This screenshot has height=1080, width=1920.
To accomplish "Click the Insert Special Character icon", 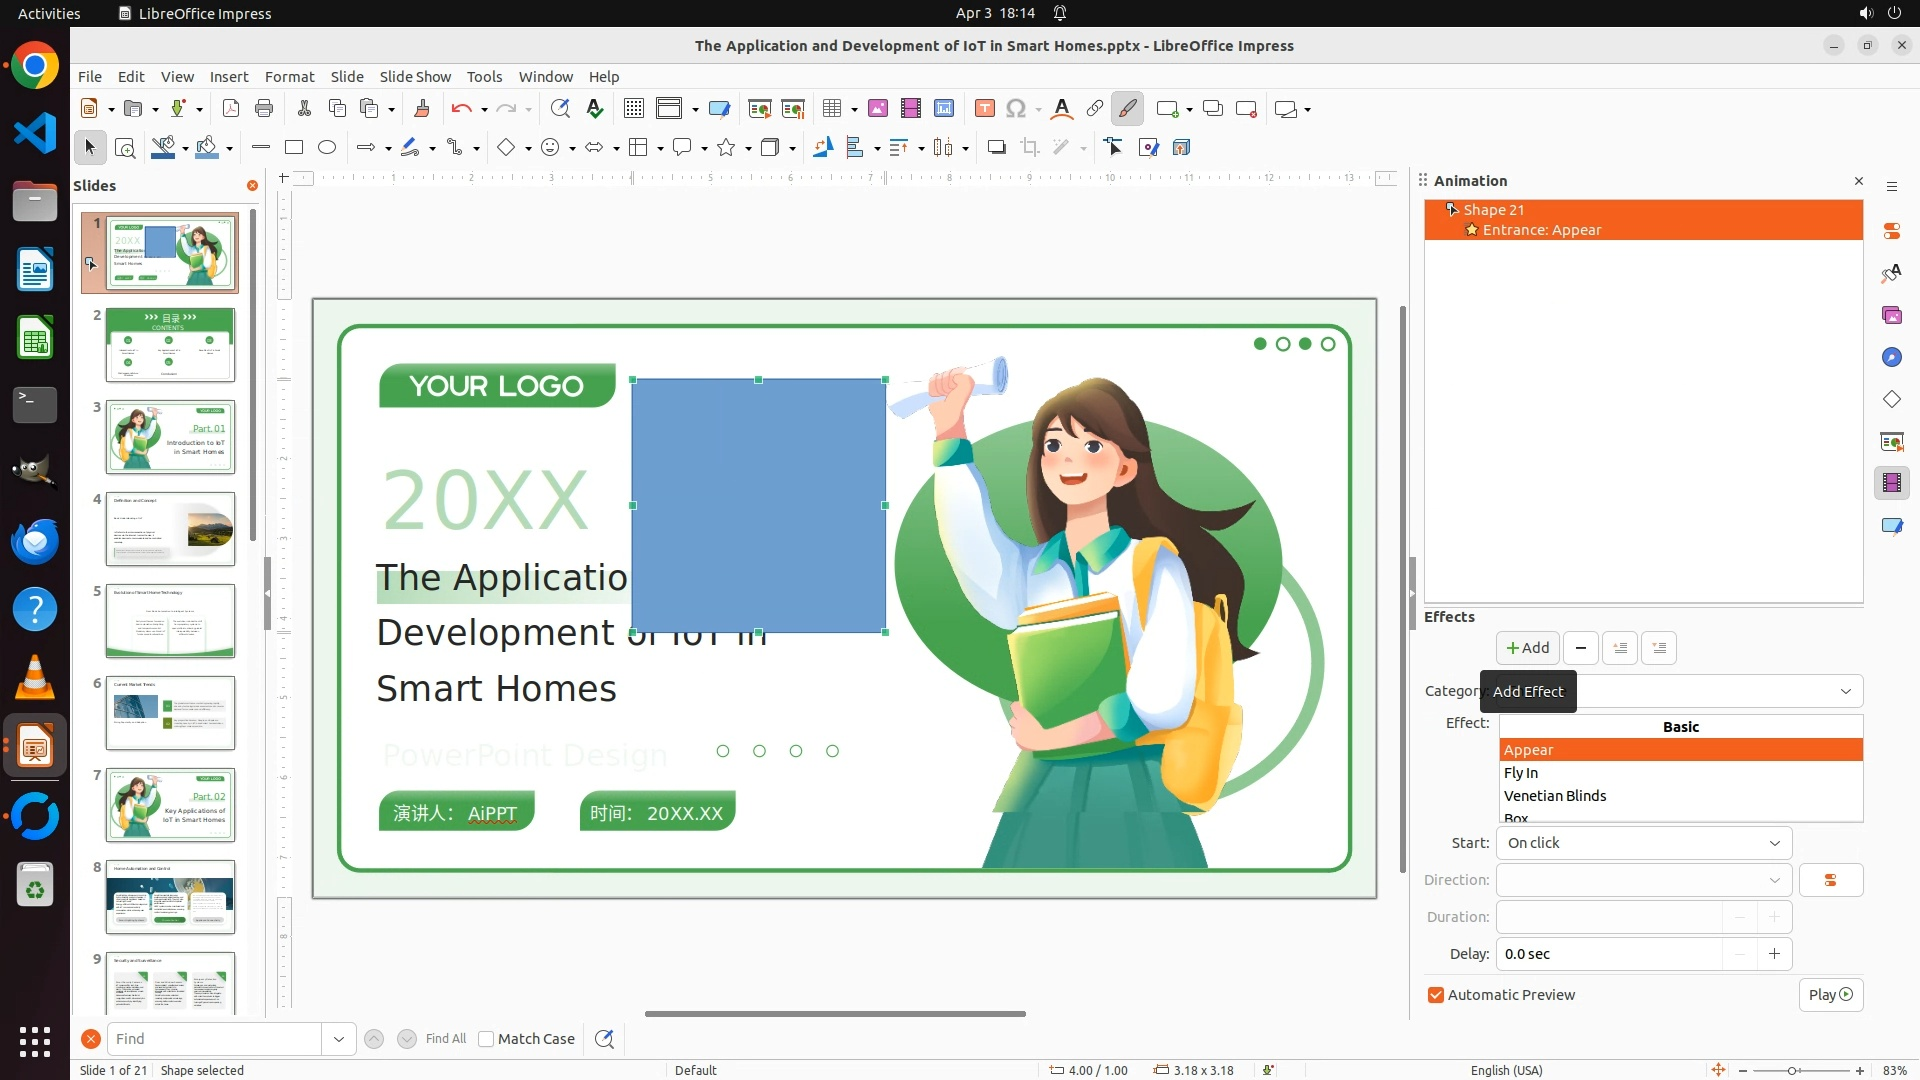I will tap(1016, 109).
